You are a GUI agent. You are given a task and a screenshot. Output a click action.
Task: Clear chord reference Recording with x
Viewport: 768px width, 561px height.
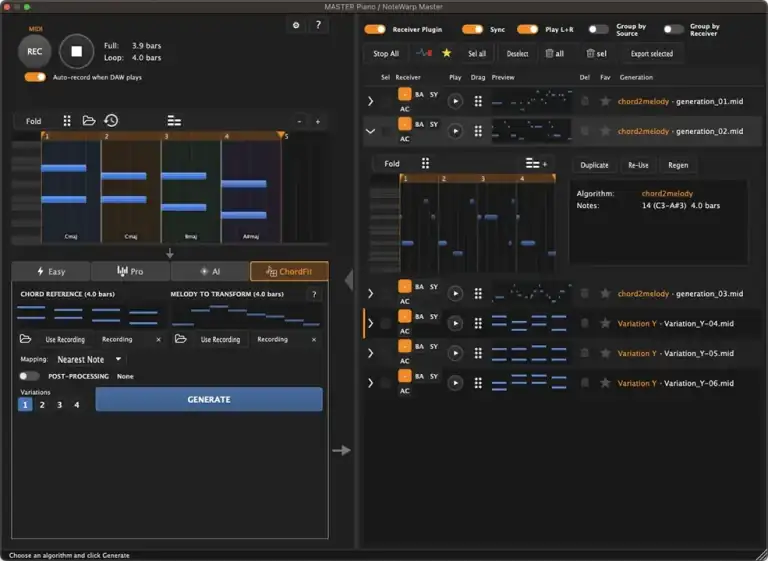click(158, 340)
